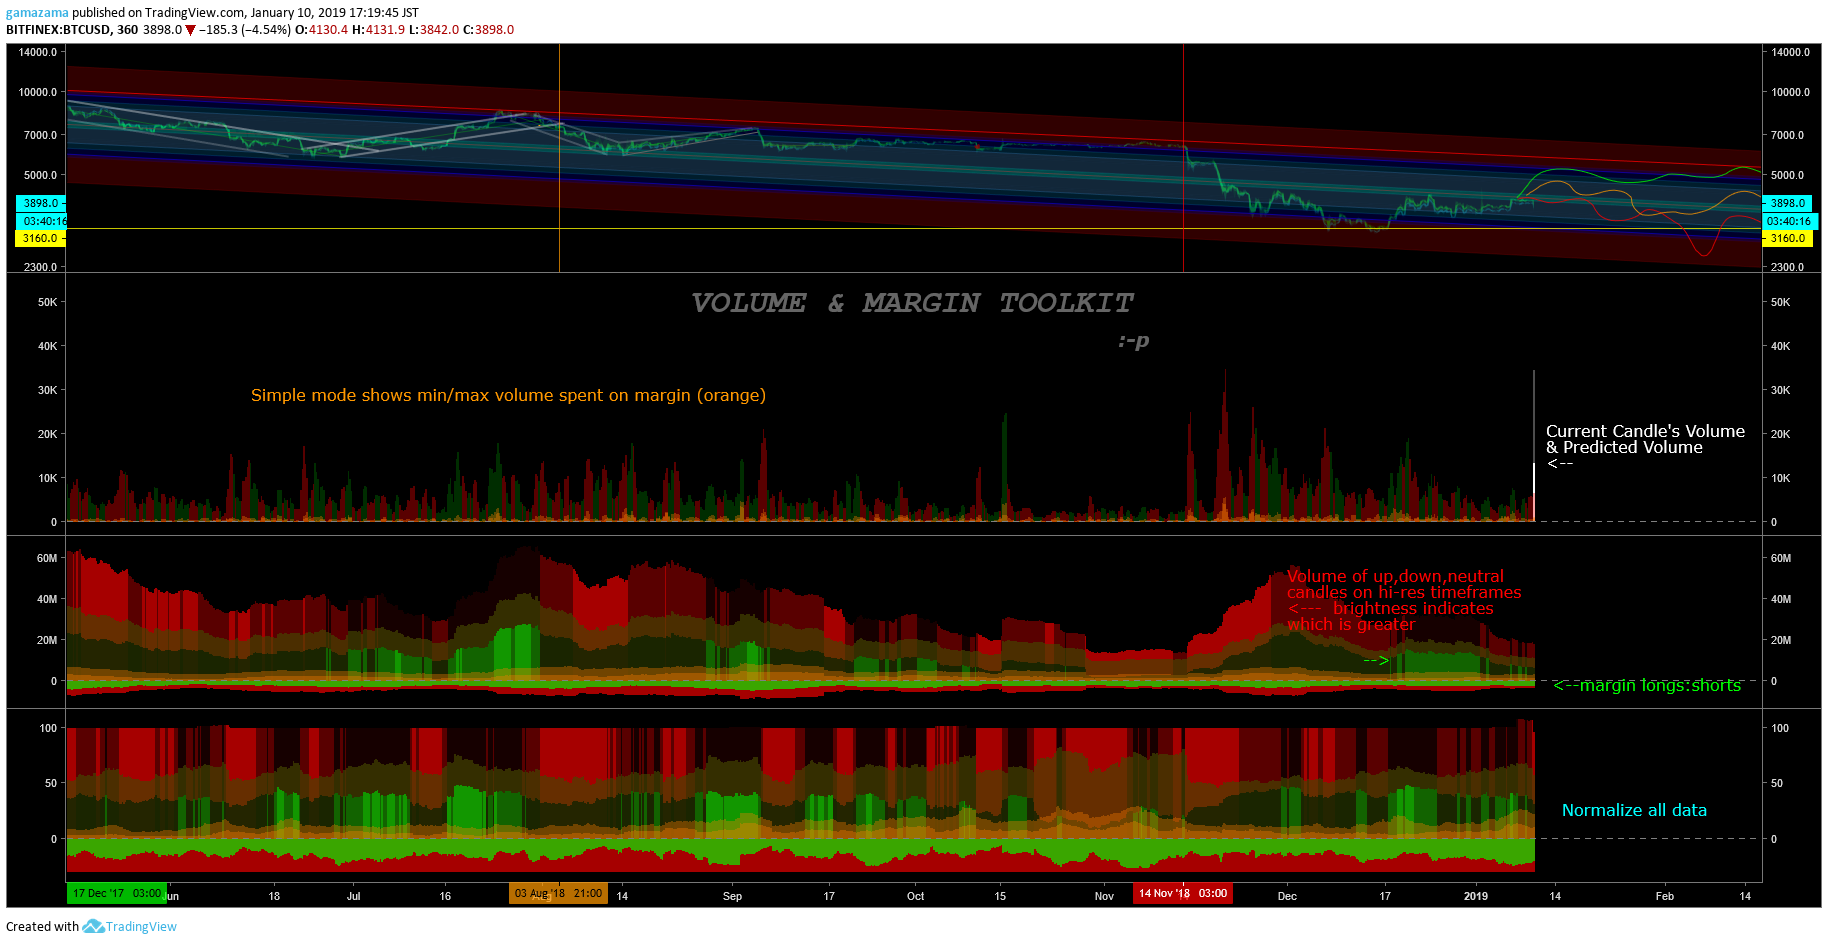Click the '2019' label on the time axis
1828x944 pixels.
coord(1476,896)
